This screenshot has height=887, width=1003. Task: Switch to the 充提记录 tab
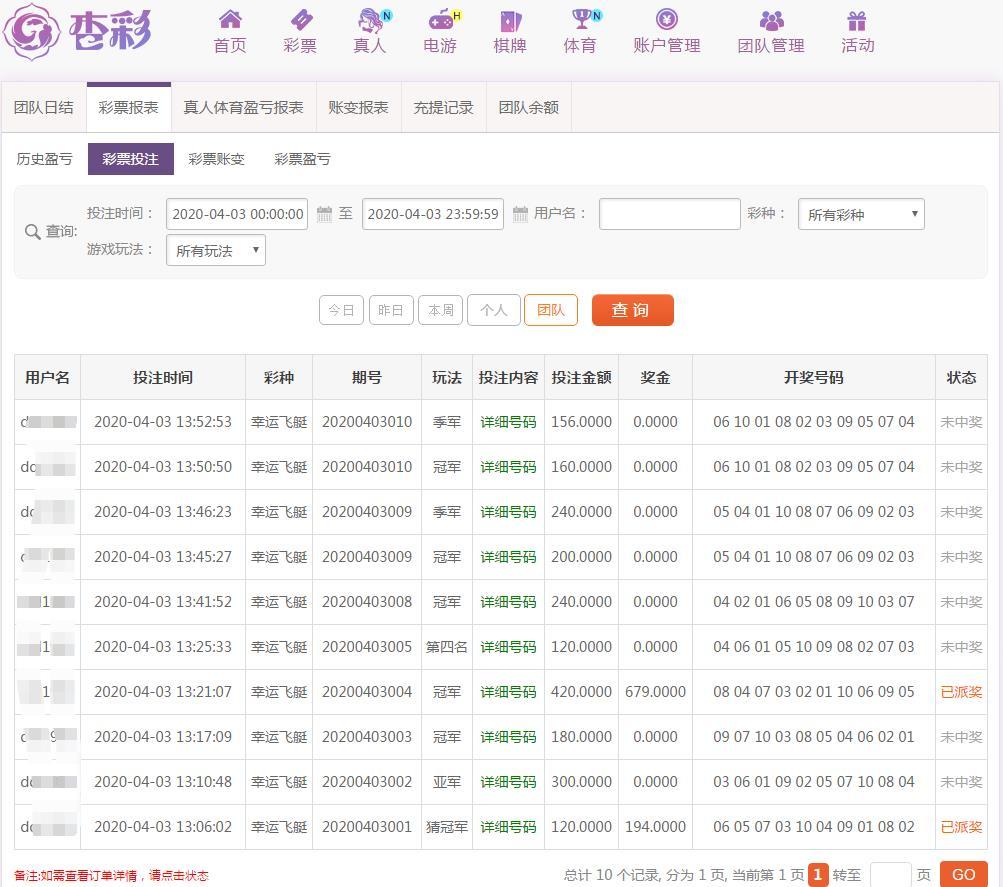(443, 107)
